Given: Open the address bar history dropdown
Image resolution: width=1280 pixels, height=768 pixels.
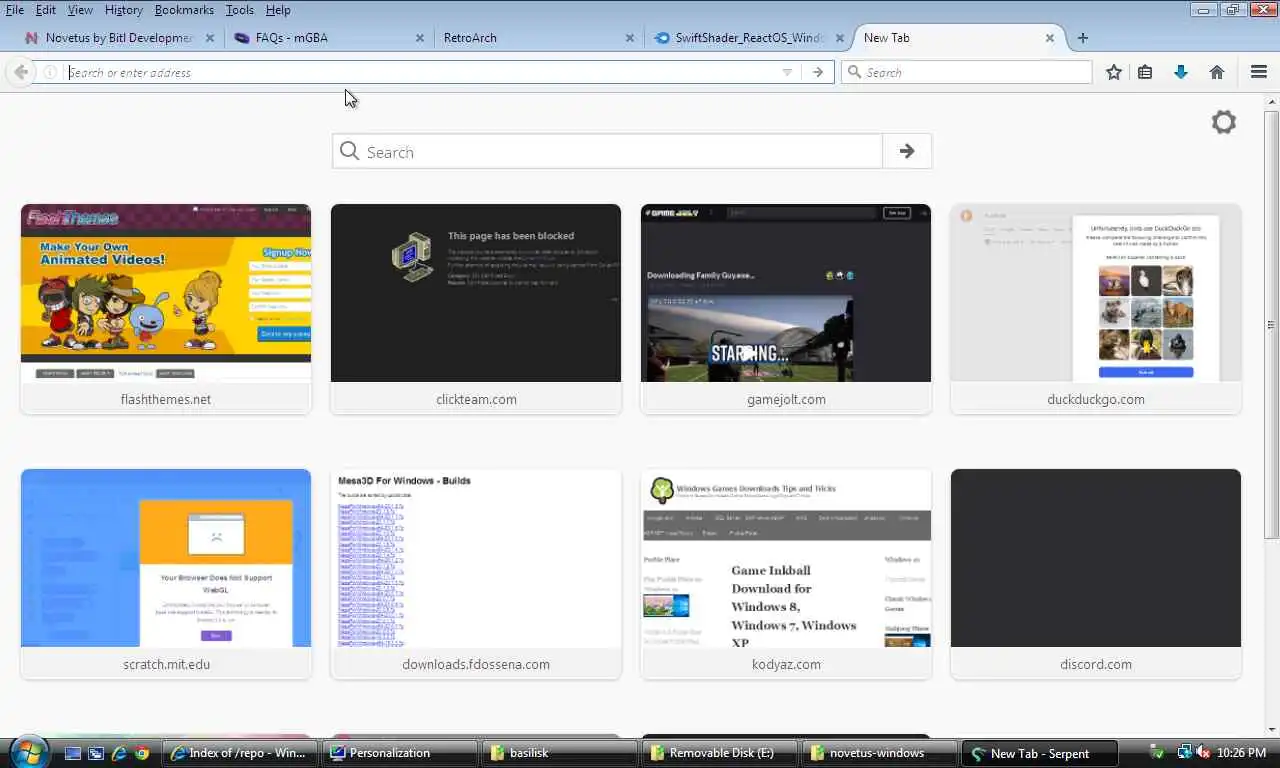Looking at the screenshot, I should tap(787, 72).
